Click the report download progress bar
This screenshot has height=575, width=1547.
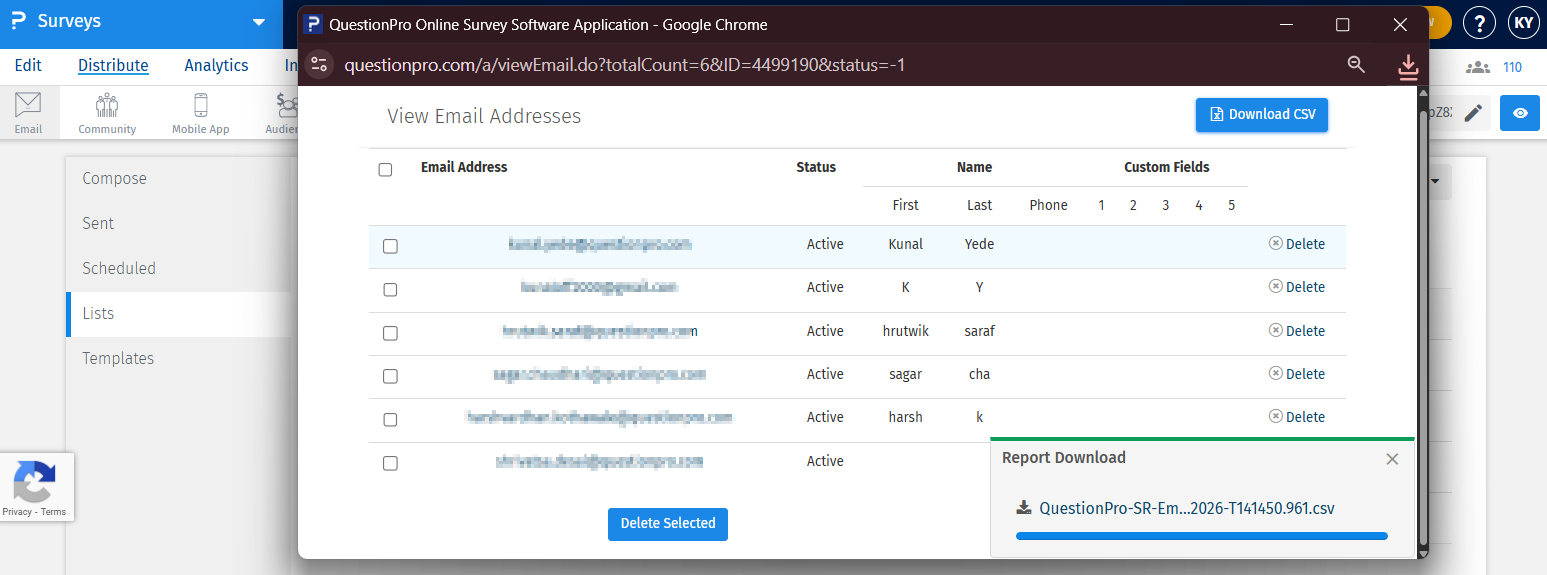(x=1201, y=536)
